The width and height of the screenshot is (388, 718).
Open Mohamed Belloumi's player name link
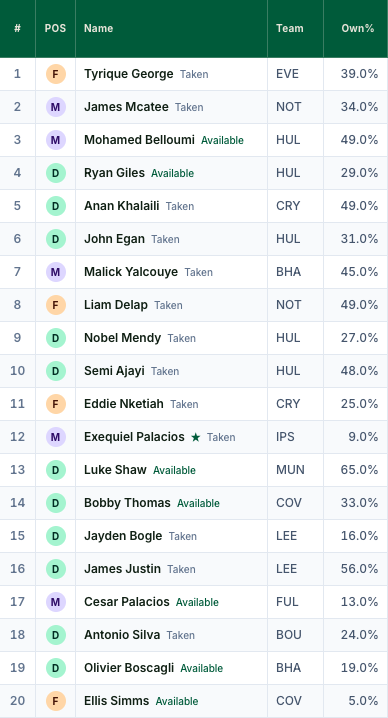coord(139,140)
